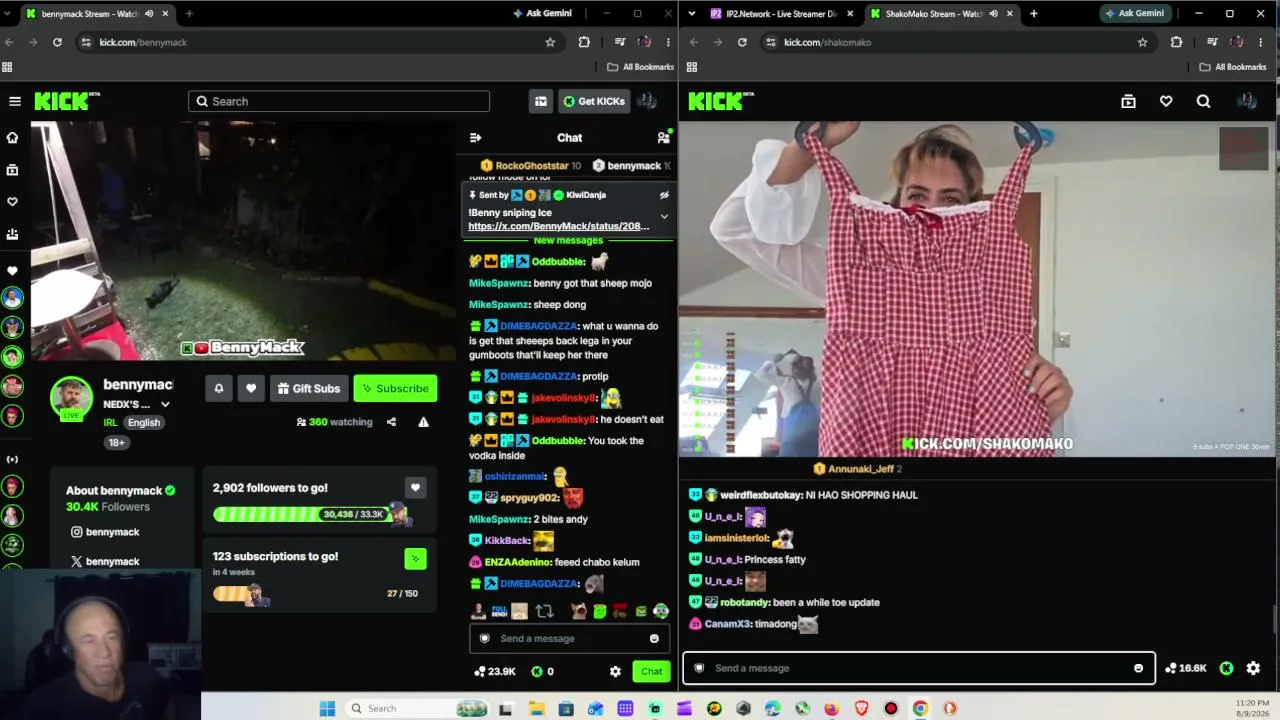Open the Kick search icon in ShakoMako window

[x=1203, y=101]
